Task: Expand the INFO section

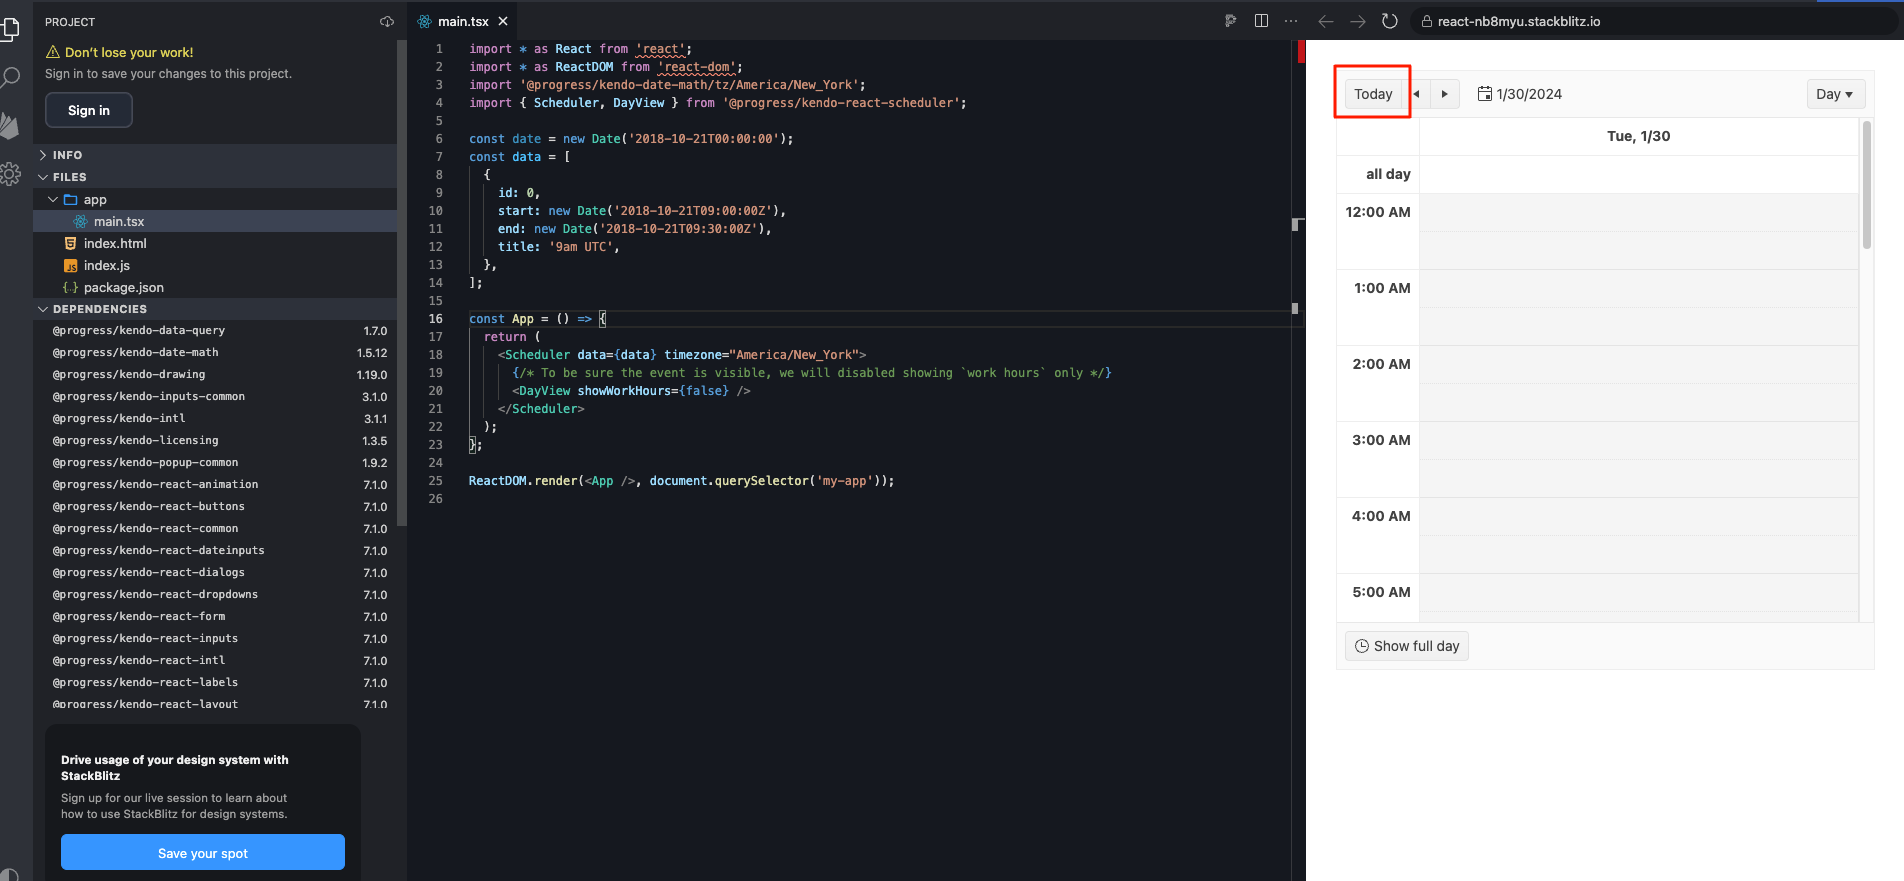Action: [x=67, y=155]
